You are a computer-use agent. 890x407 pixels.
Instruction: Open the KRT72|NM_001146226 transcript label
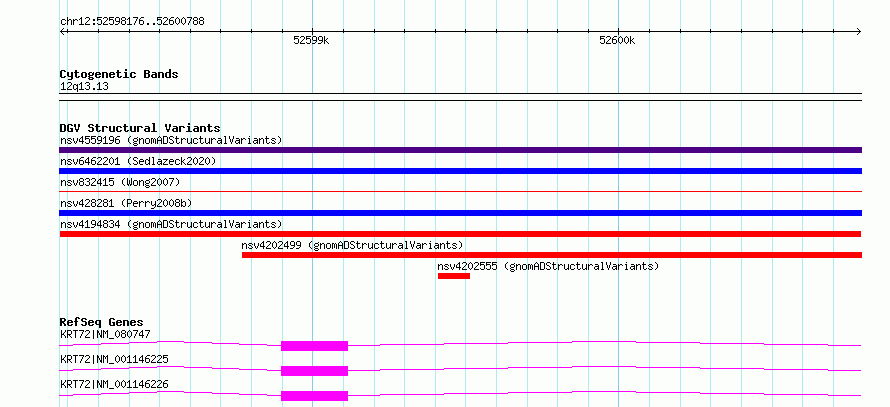click(114, 384)
